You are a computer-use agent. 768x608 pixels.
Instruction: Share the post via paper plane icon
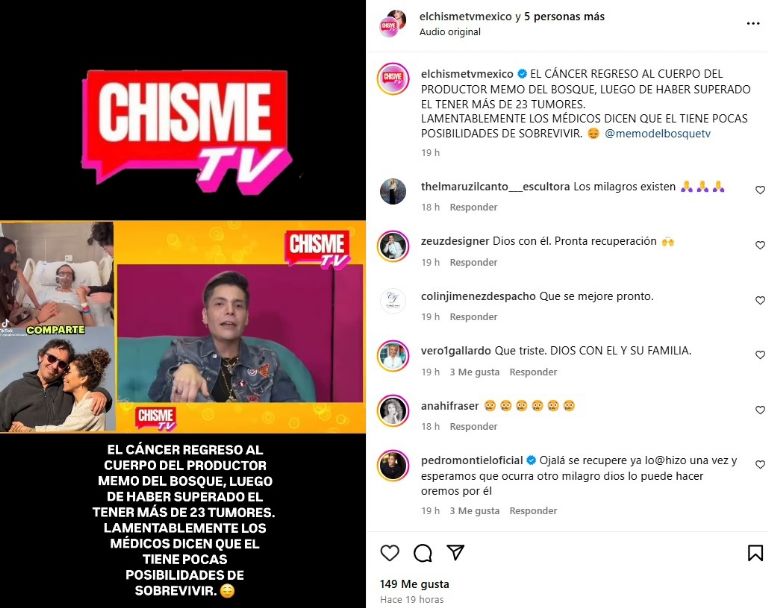[x=456, y=552]
